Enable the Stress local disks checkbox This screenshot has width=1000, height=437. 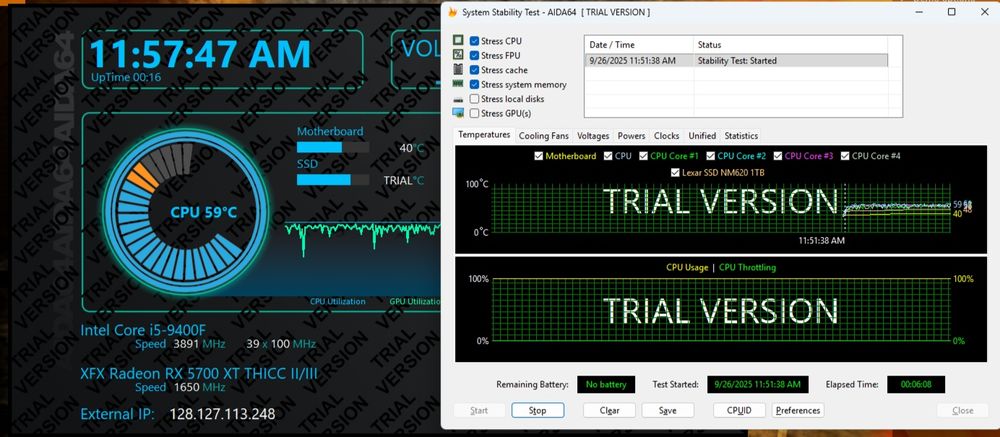click(474, 99)
